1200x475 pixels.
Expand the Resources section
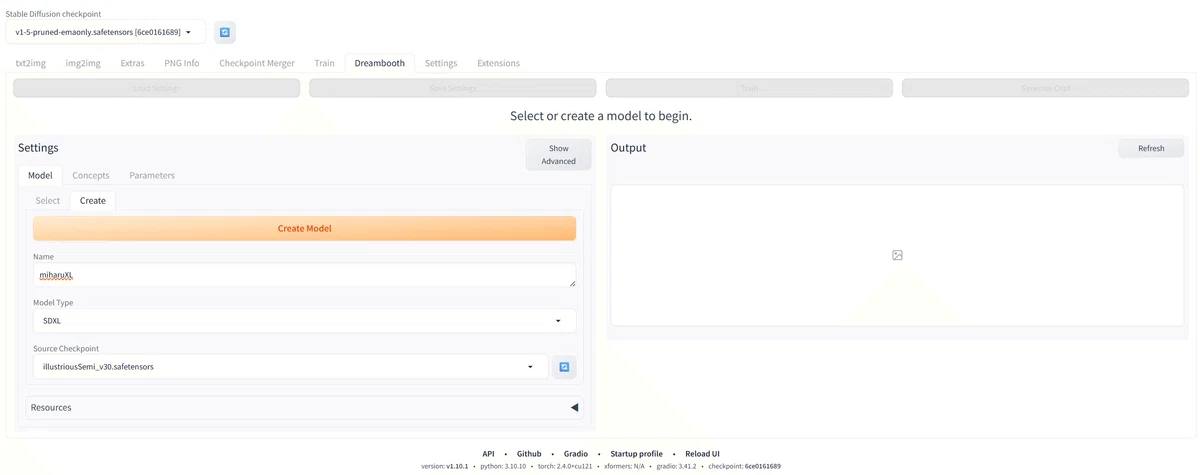[x=304, y=407]
